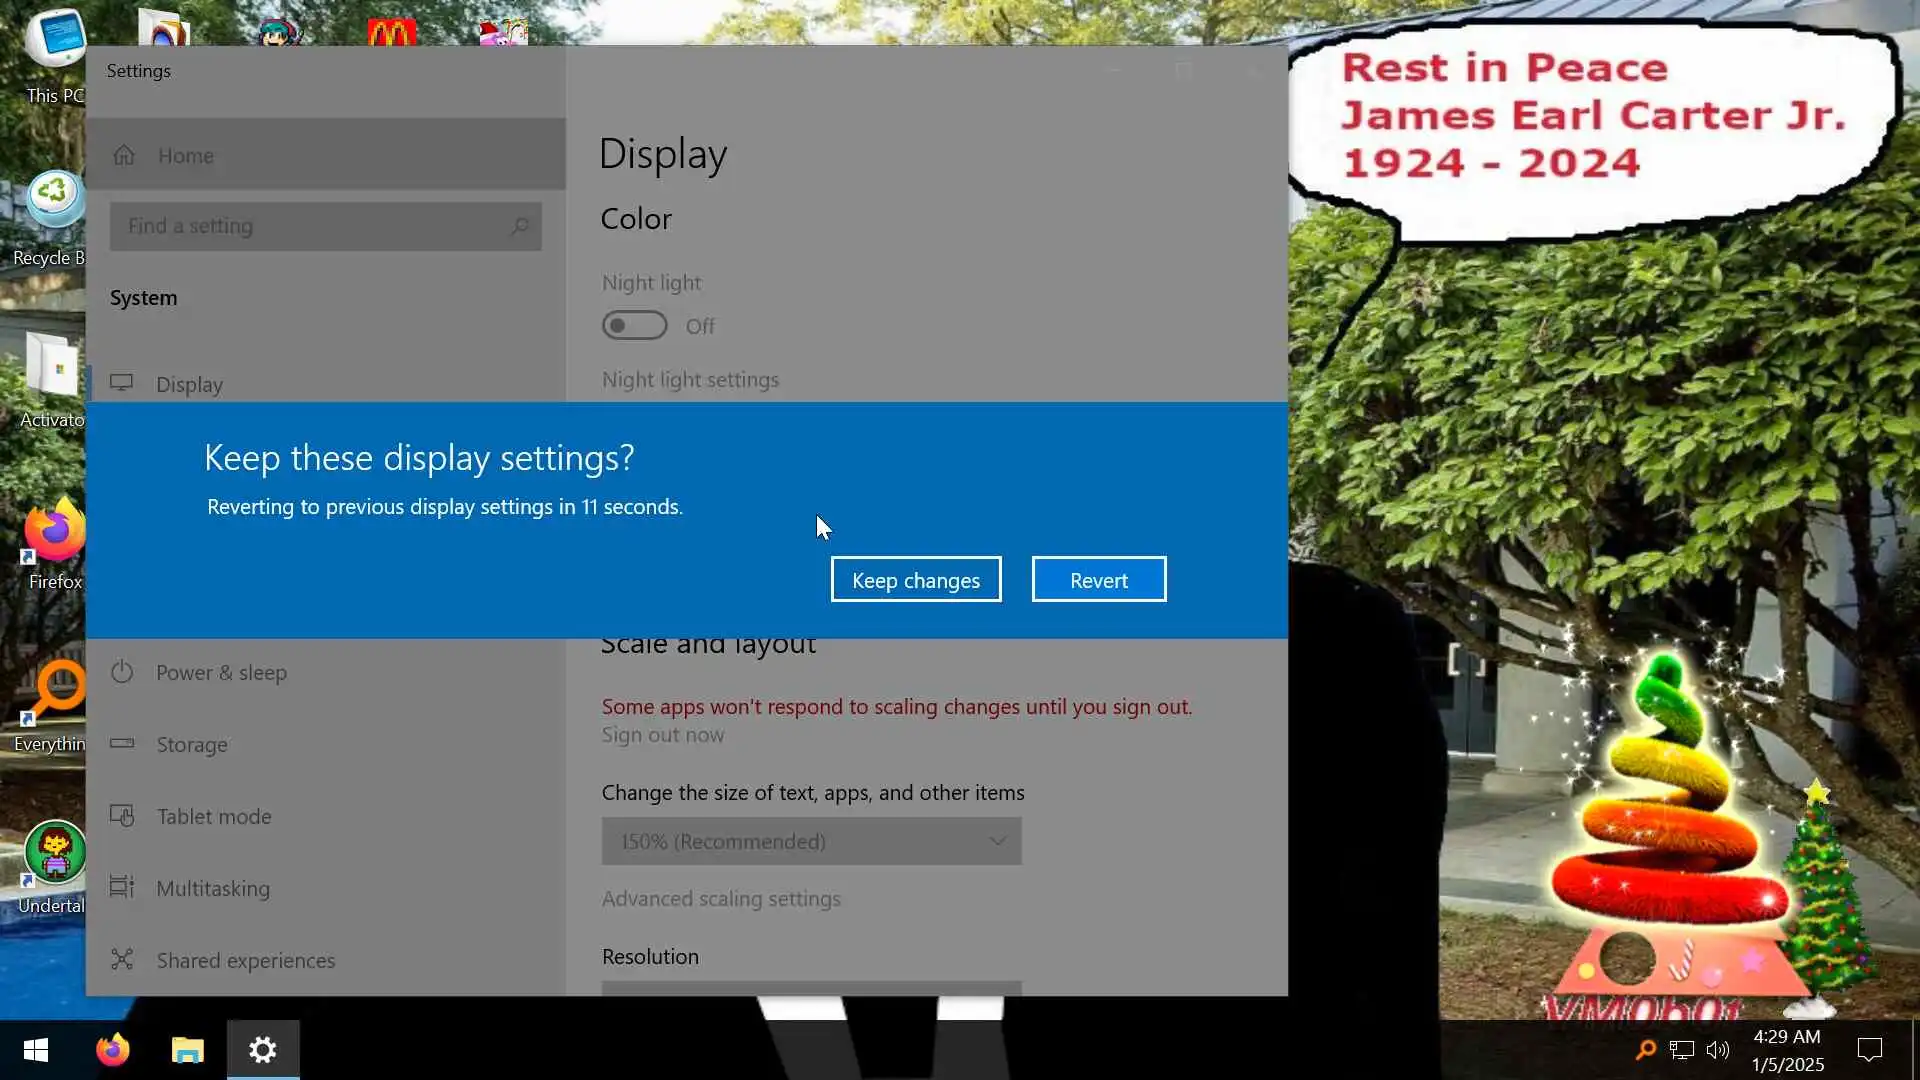Image resolution: width=1920 pixels, height=1080 pixels.
Task: Click the volume icon in system tray
Action: tap(1717, 1050)
